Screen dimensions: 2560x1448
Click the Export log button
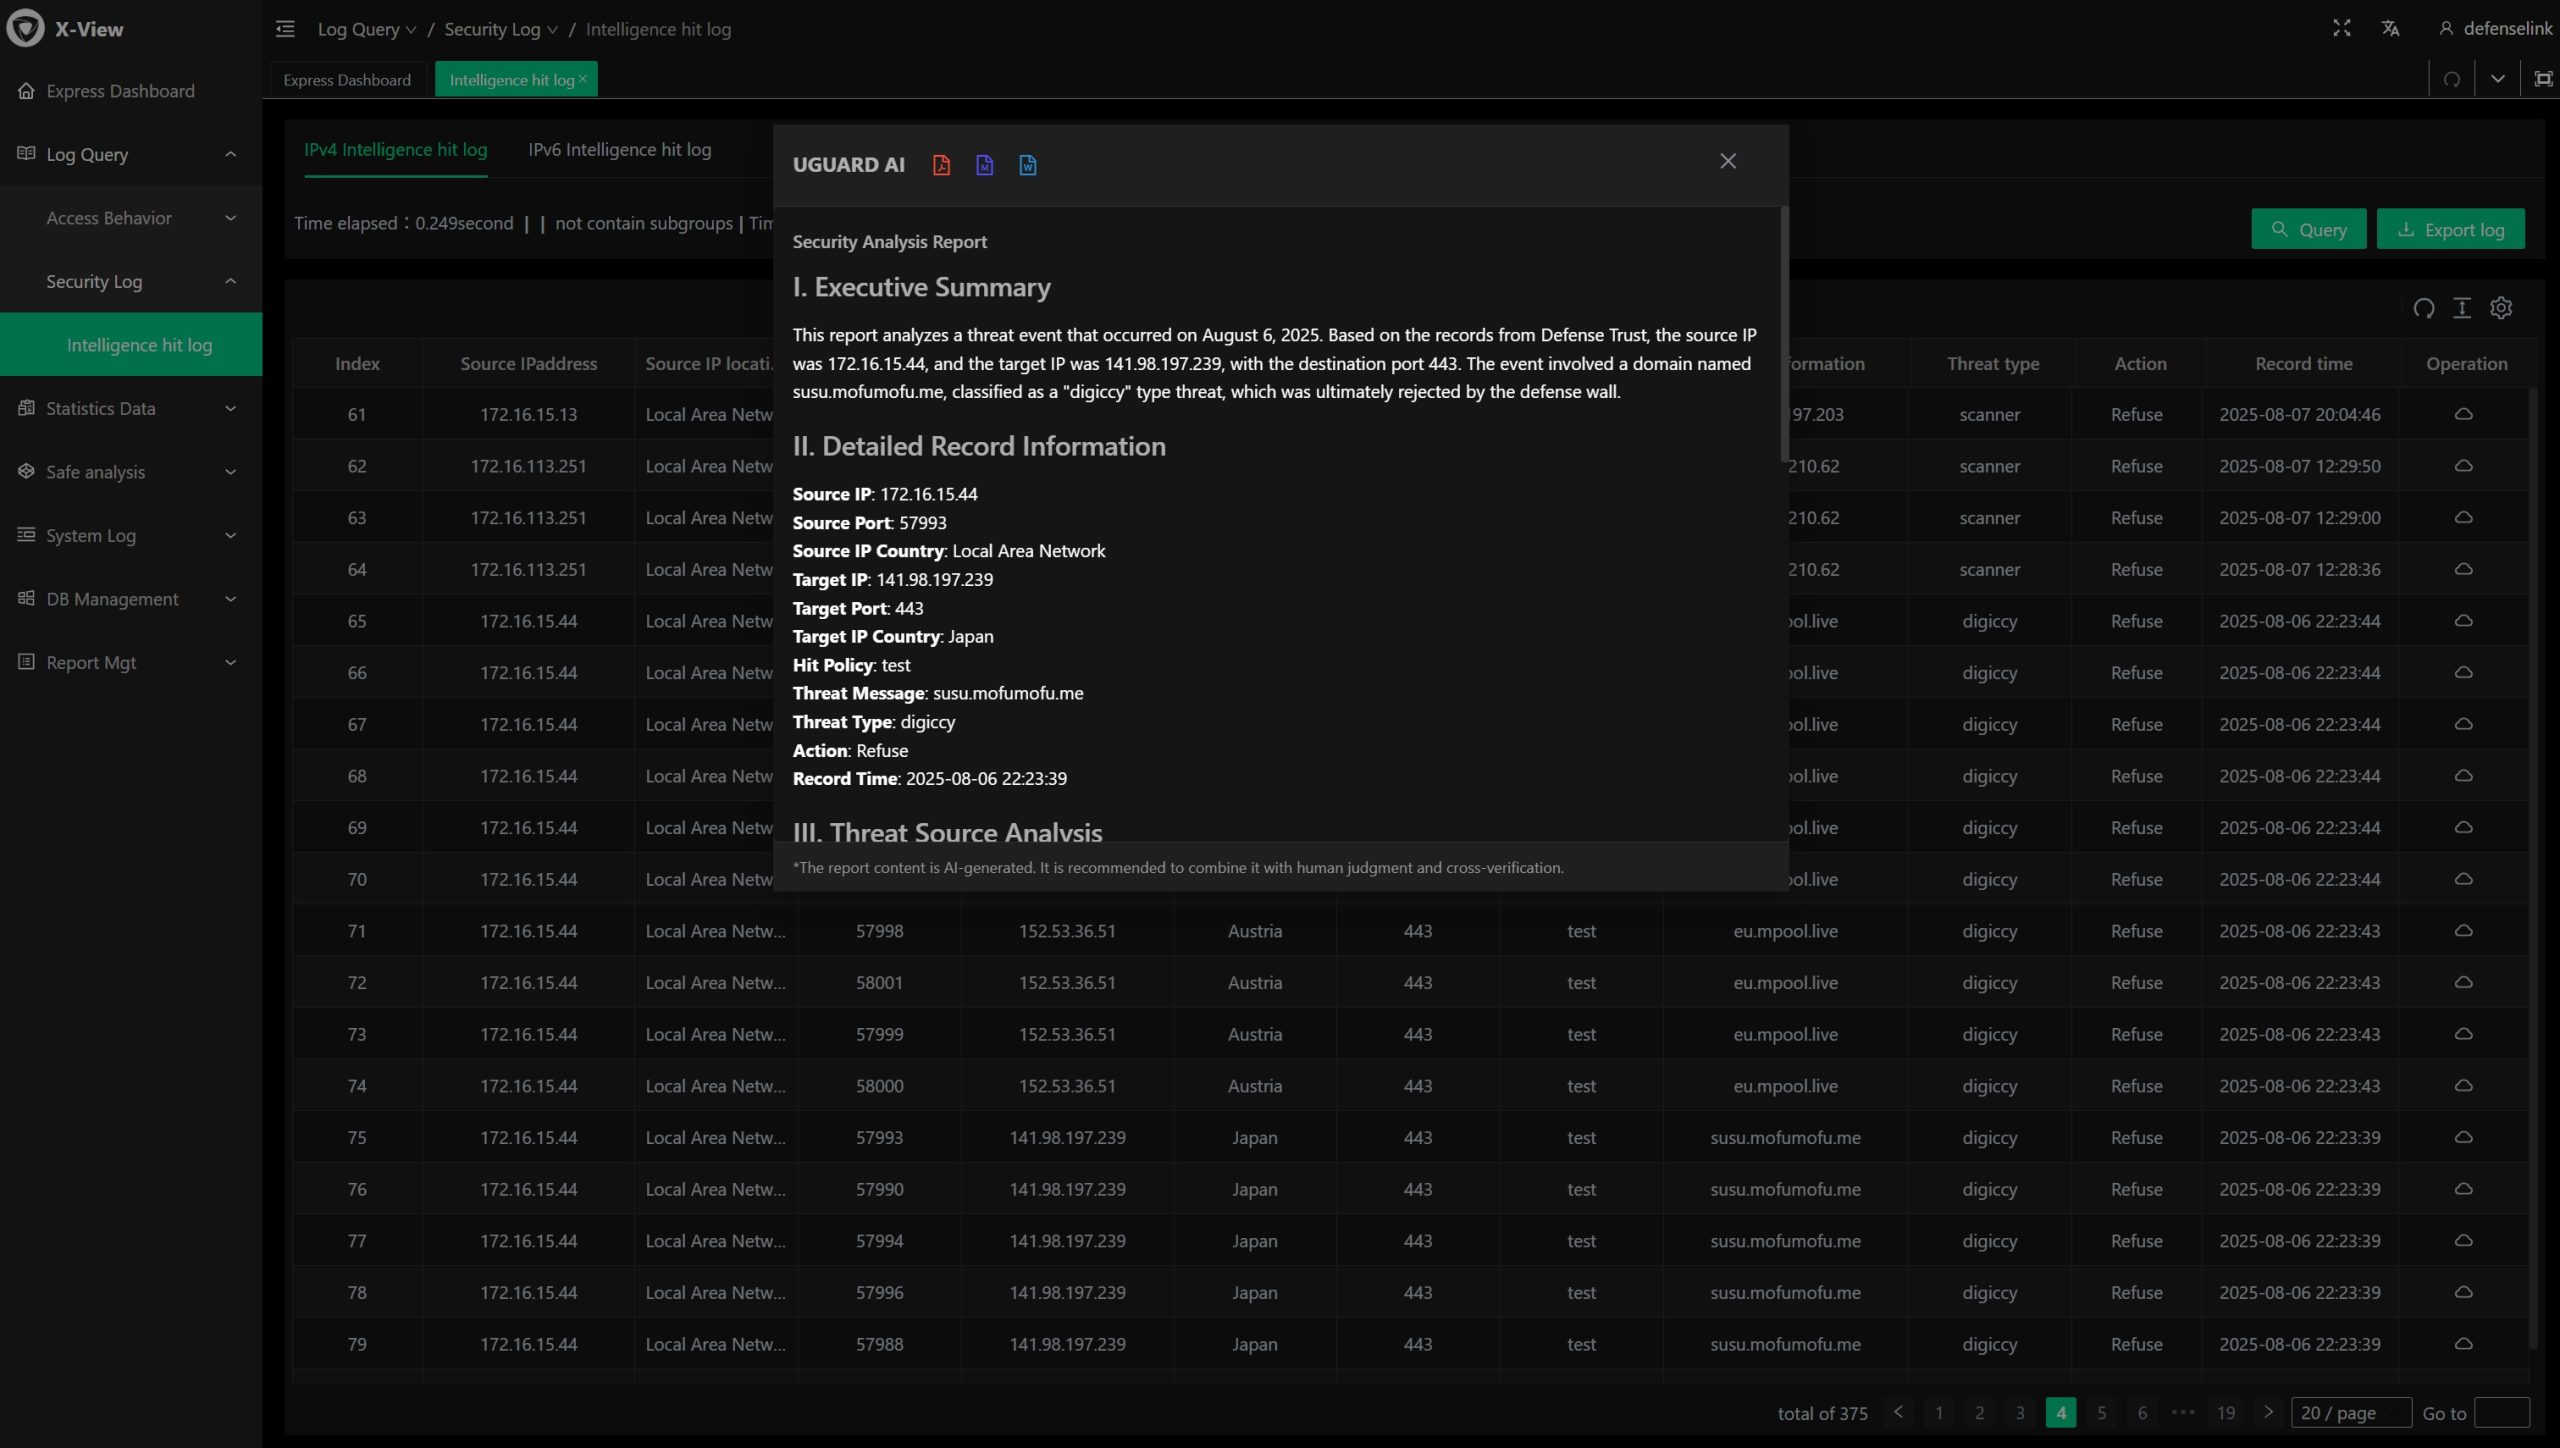(x=2450, y=229)
